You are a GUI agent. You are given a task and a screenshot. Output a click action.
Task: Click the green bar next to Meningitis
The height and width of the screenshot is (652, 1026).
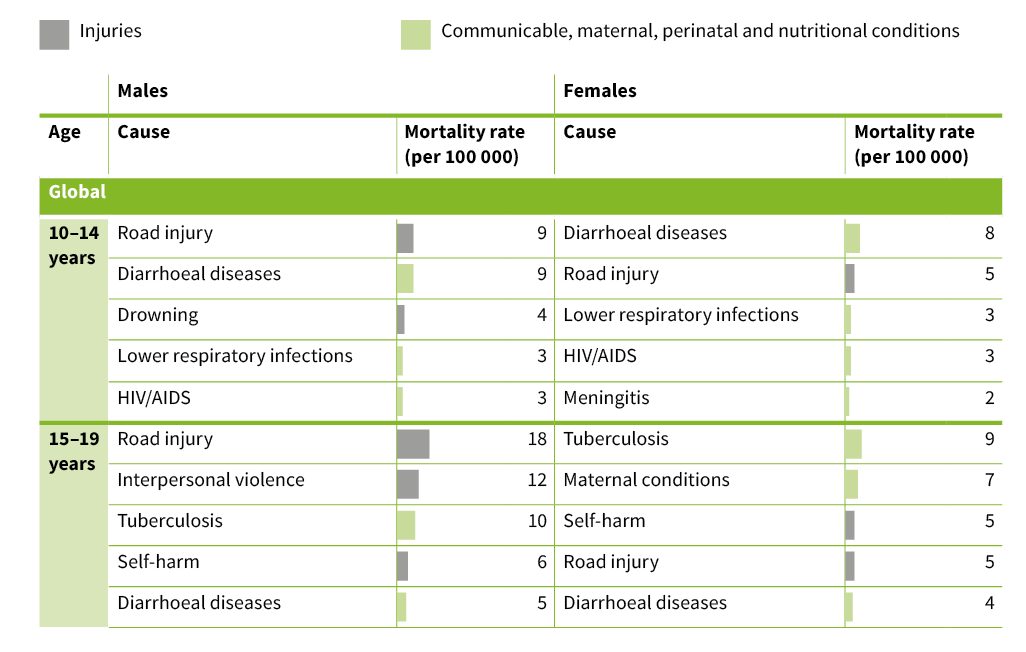tap(847, 401)
